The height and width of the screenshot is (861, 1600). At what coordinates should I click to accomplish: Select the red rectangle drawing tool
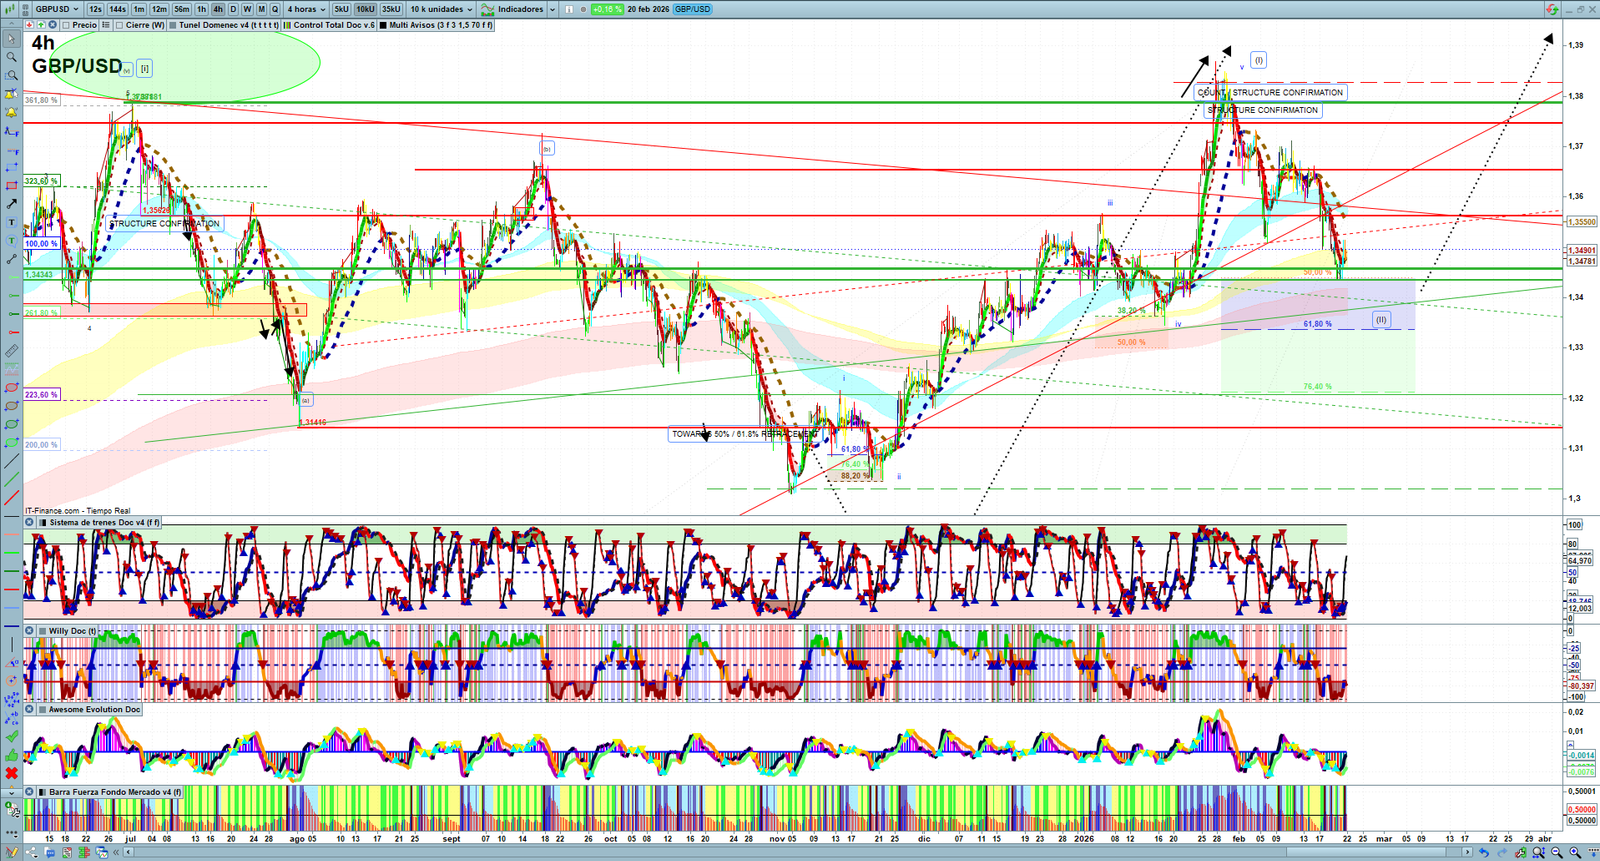(x=12, y=186)
